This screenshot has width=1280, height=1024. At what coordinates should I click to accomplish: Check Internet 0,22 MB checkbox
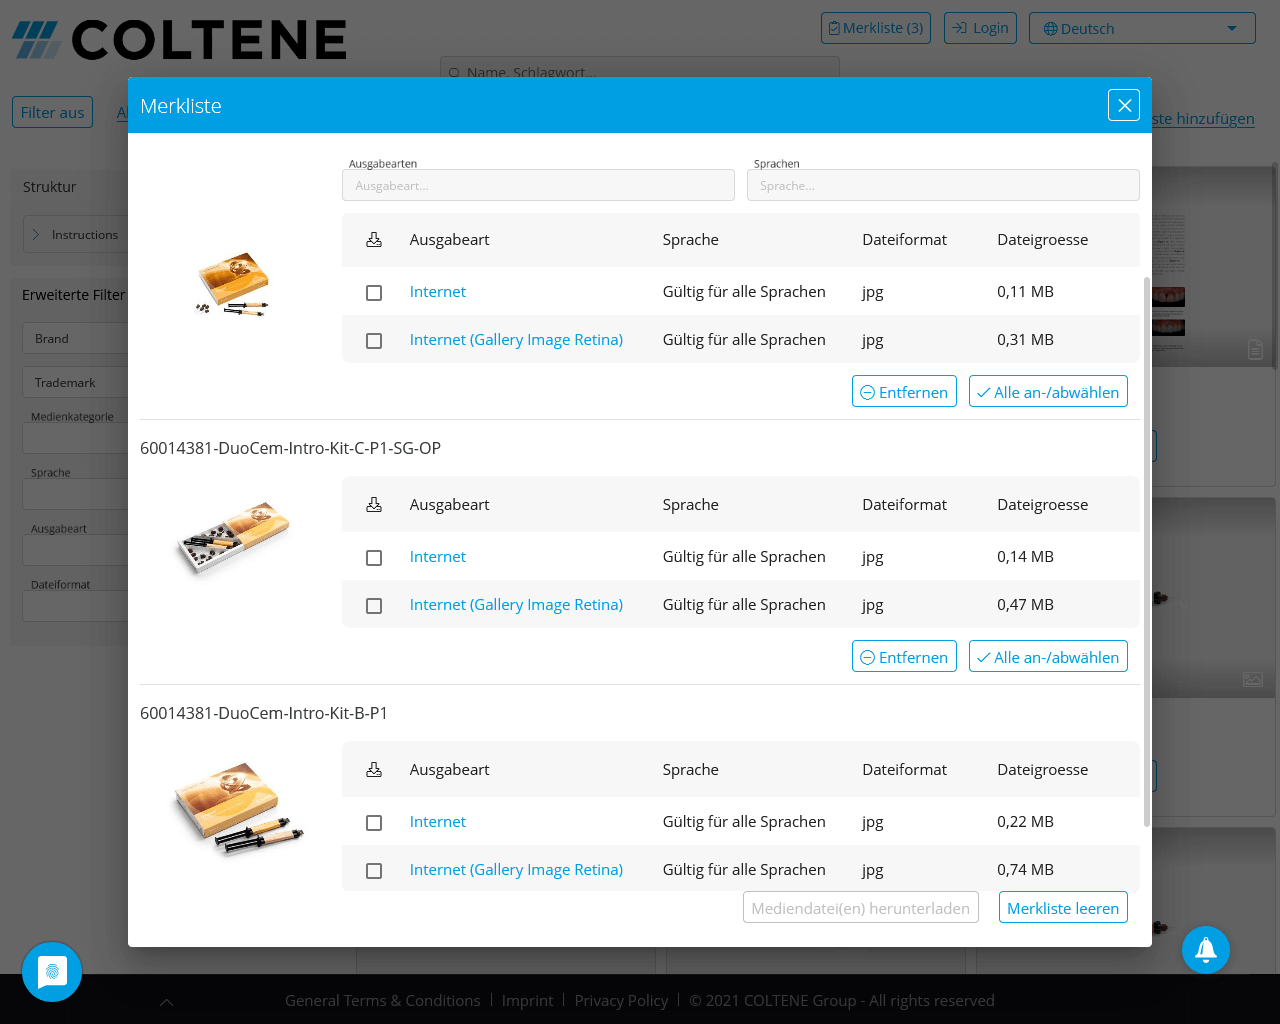374,823
